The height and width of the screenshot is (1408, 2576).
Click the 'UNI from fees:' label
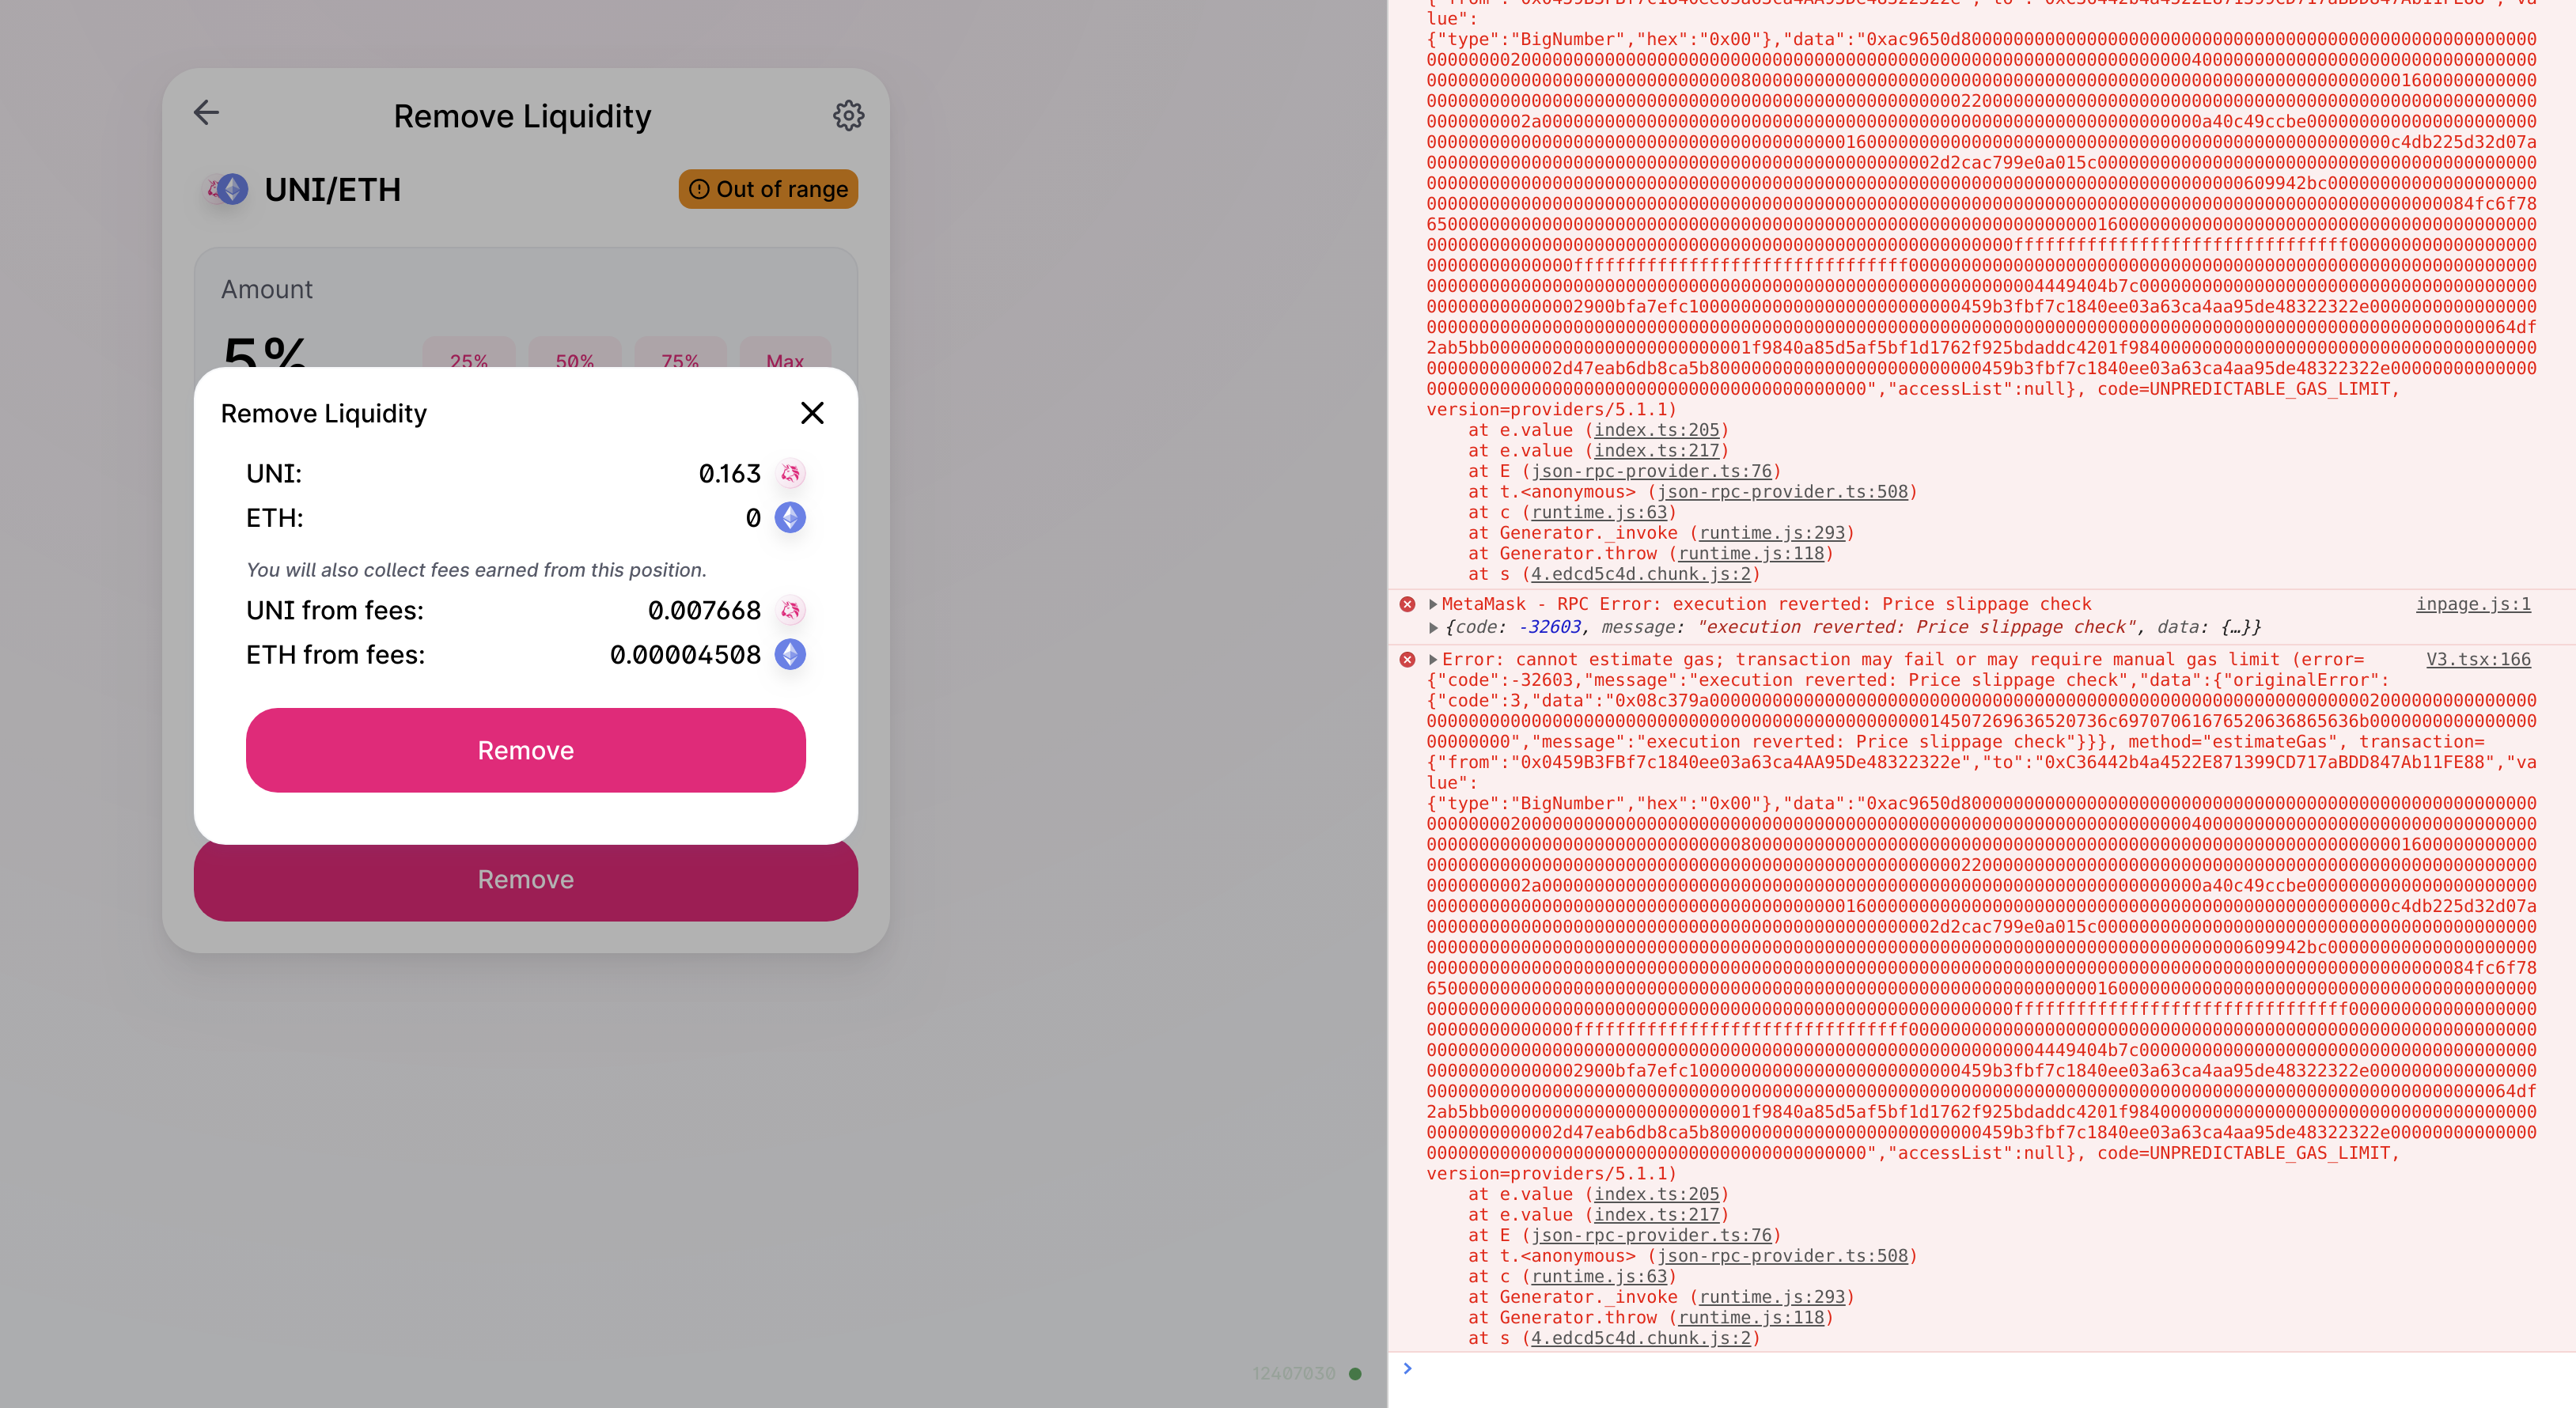[335, 610]
